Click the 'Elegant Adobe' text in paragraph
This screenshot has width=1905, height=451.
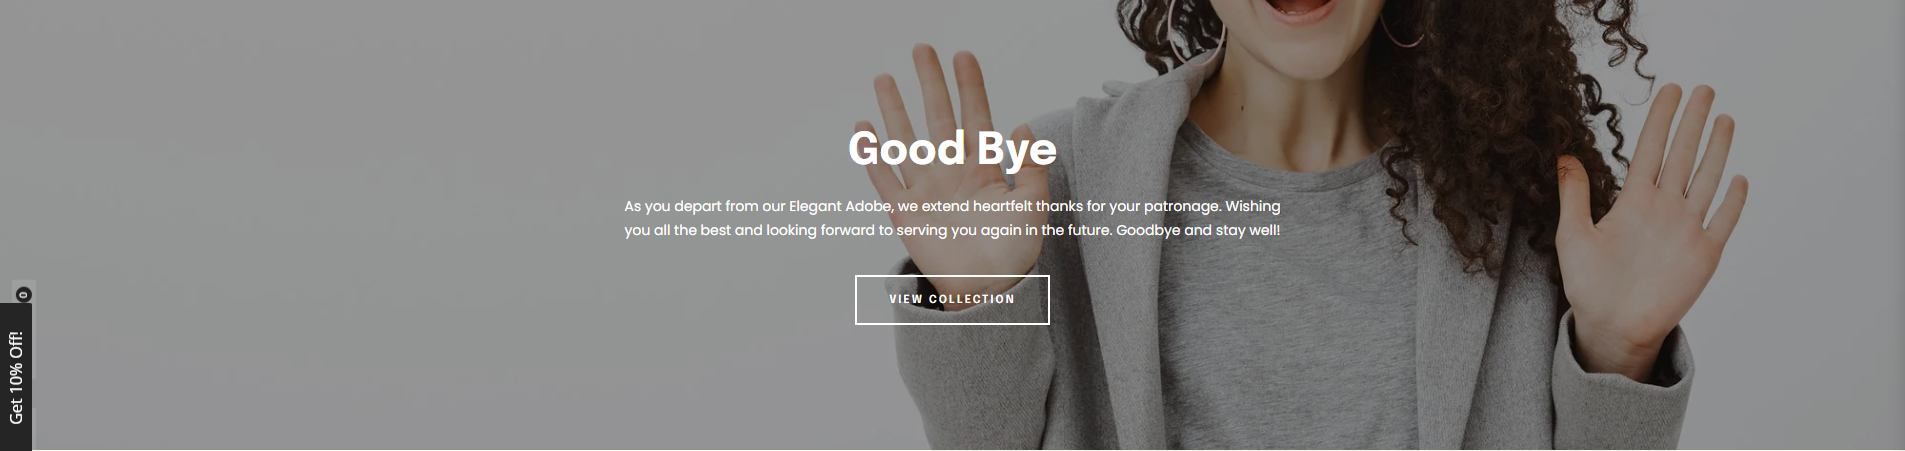pos(841,206)
